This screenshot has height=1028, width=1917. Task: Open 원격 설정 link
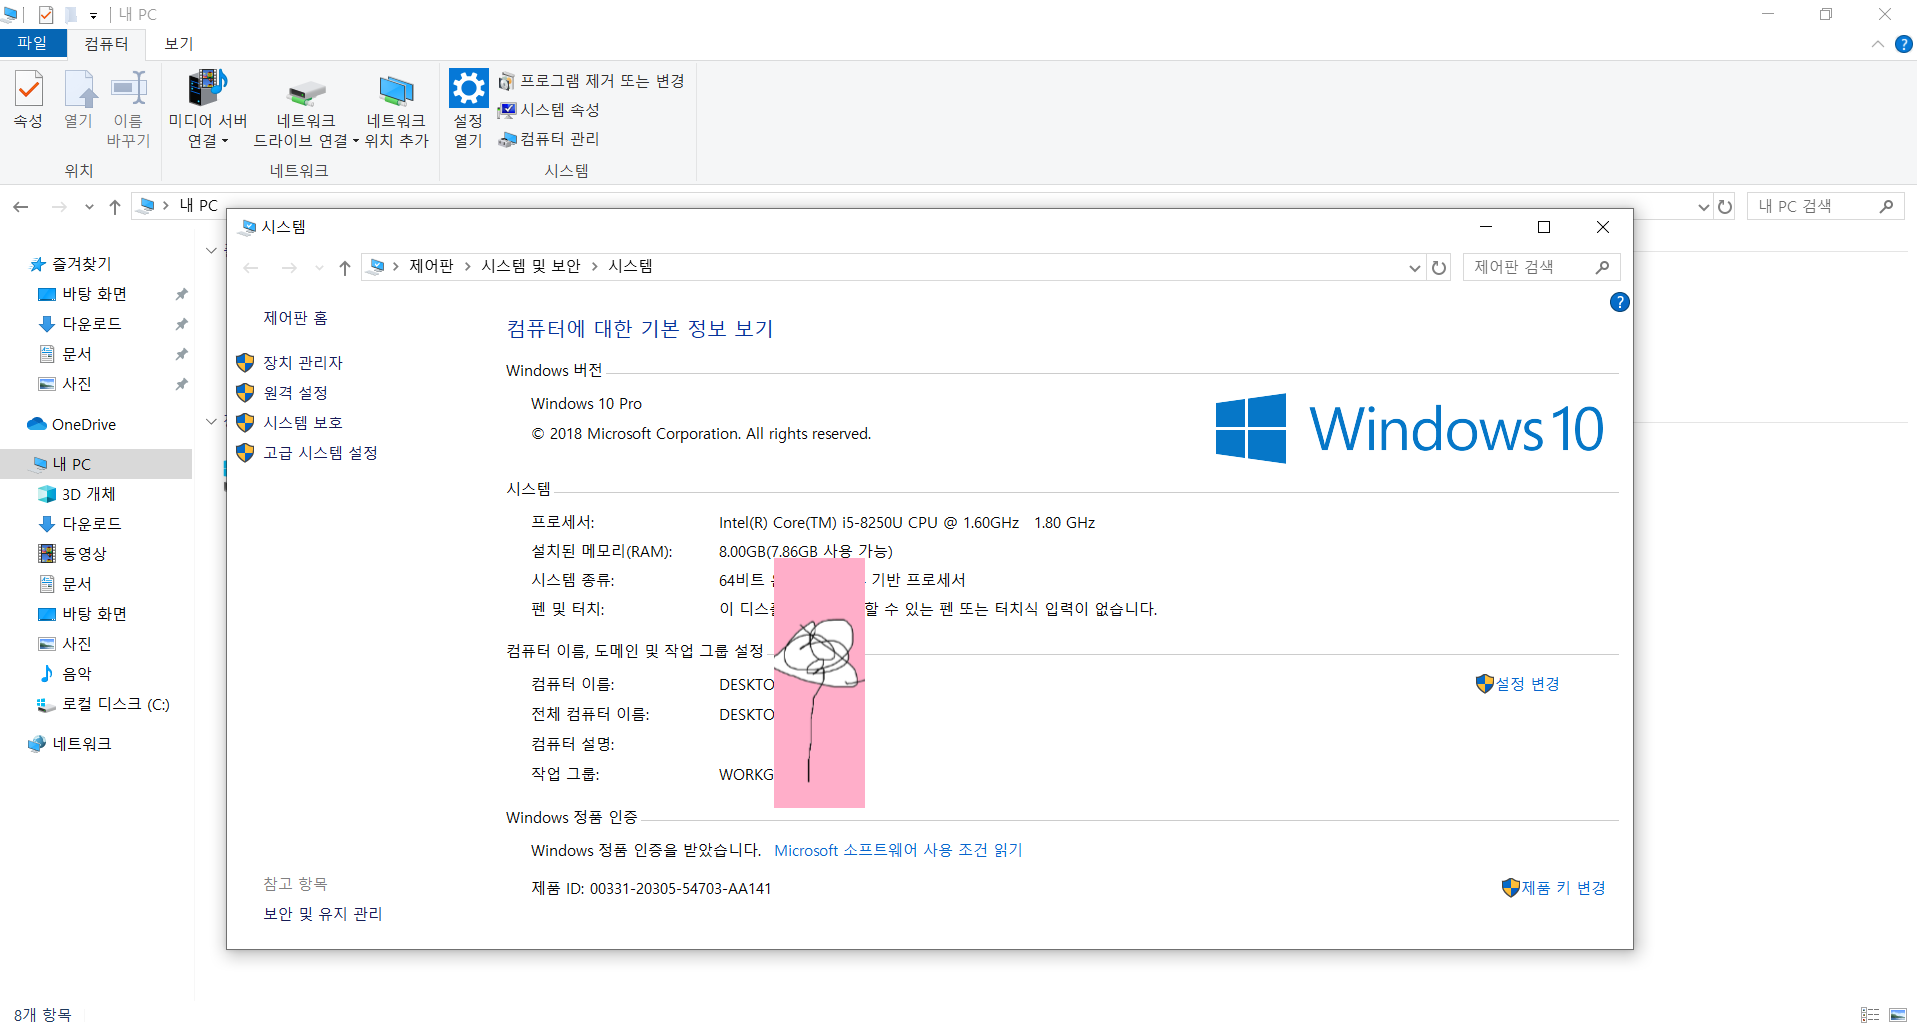click(x=295, y=393)
